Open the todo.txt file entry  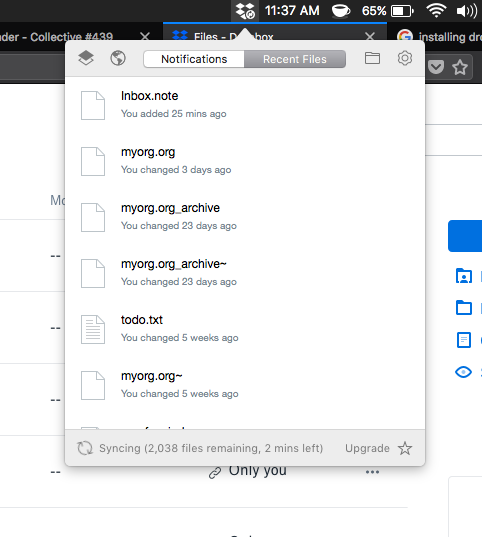[245, 329]
